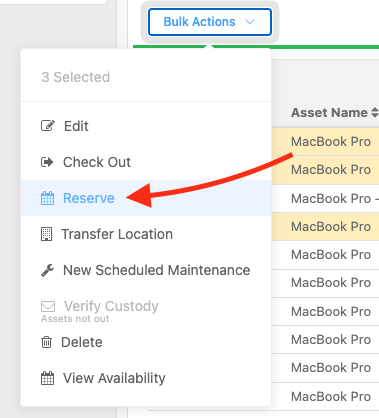The width and height of the screenshot is (379, 418).
Task: Select View Availability option
Action: 146,378
